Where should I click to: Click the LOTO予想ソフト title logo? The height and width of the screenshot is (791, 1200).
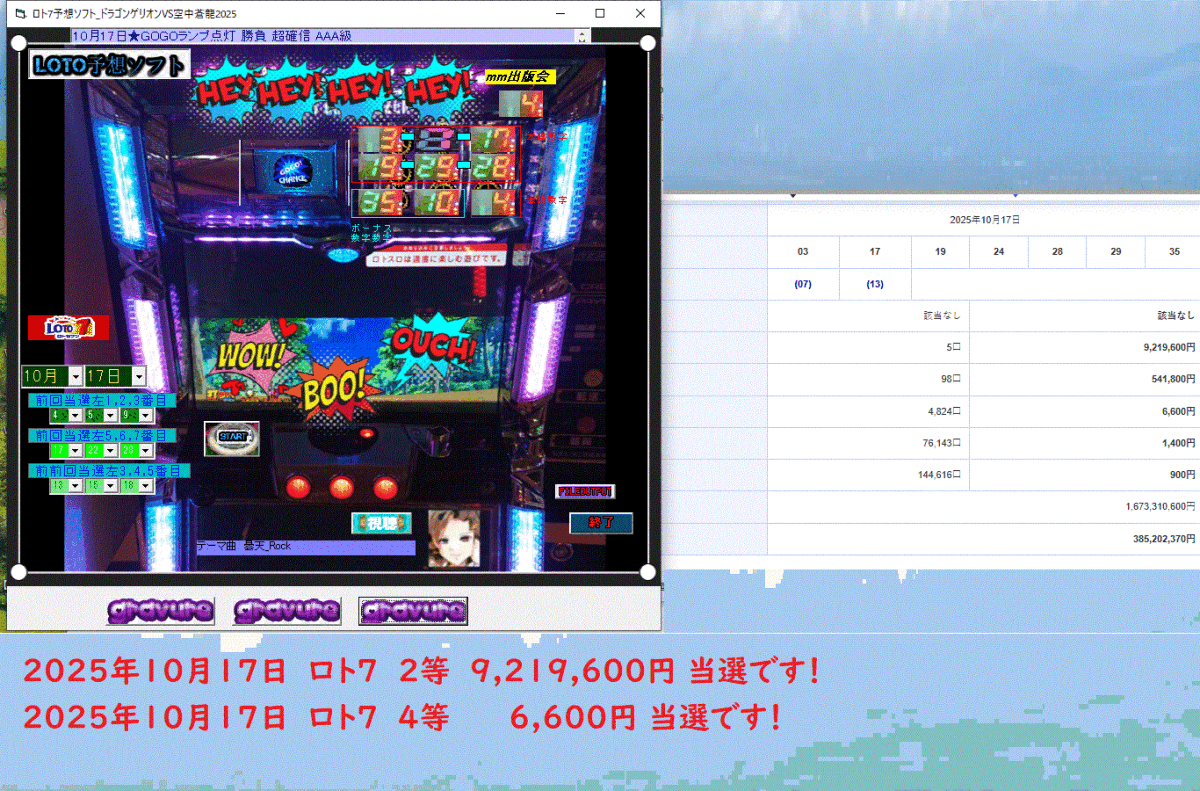click(x=108, y=66)
